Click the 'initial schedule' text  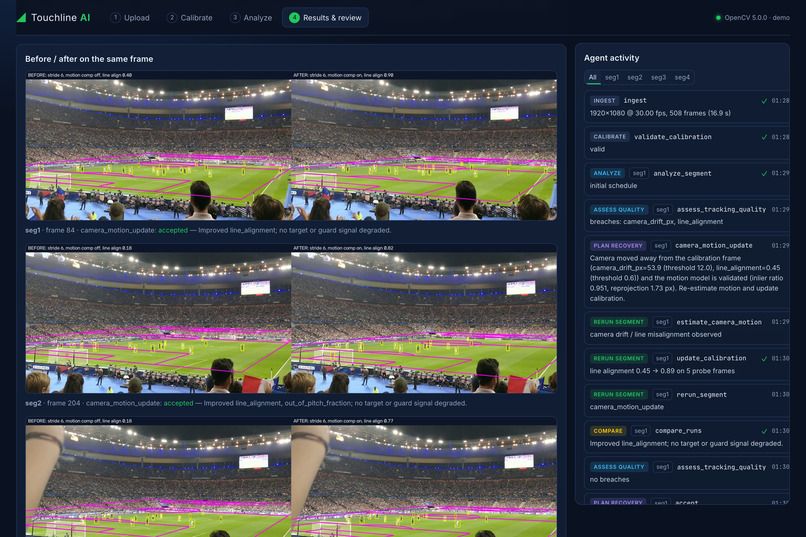pos(613,186)
